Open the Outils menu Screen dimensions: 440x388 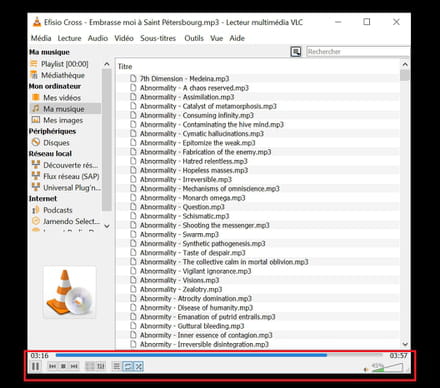tap(194, 38)
